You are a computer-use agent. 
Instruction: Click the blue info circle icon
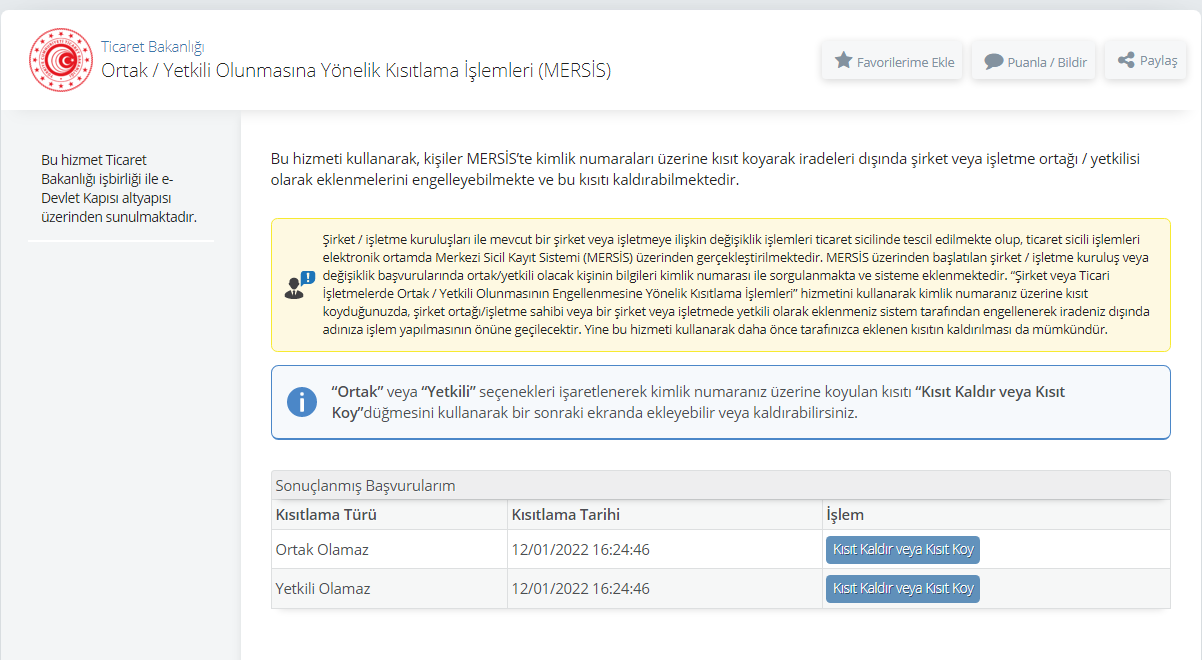point(302,402)
